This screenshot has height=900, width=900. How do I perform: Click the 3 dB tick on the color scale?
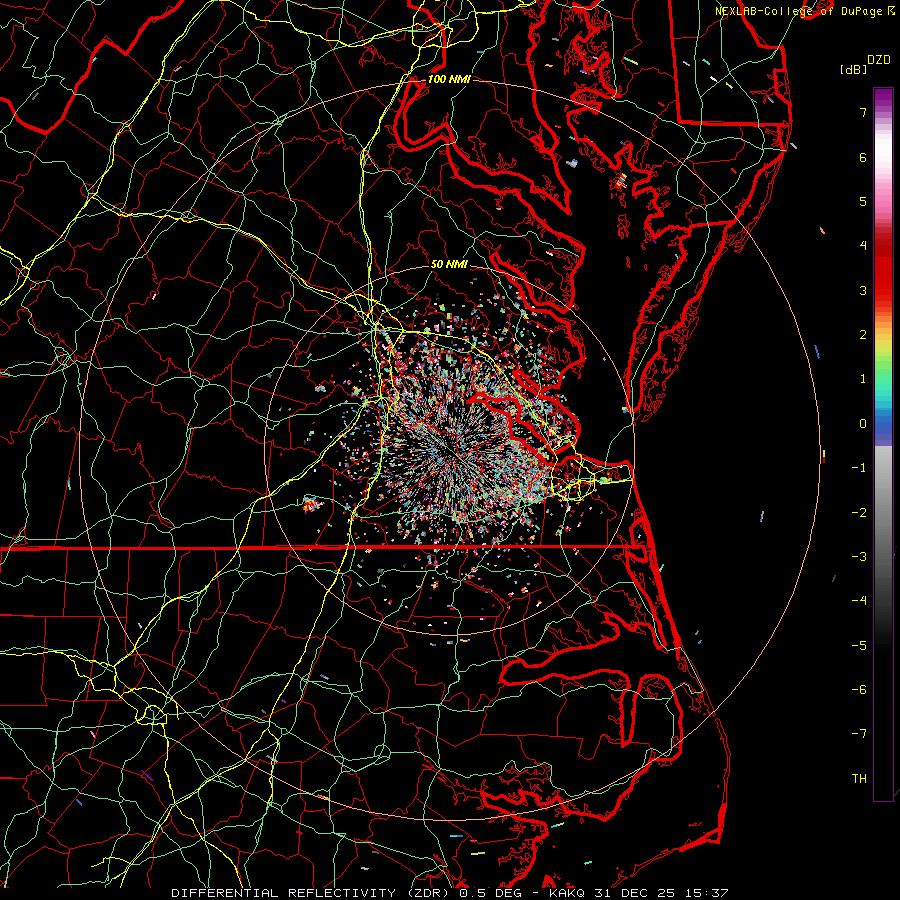coord(863,290)
